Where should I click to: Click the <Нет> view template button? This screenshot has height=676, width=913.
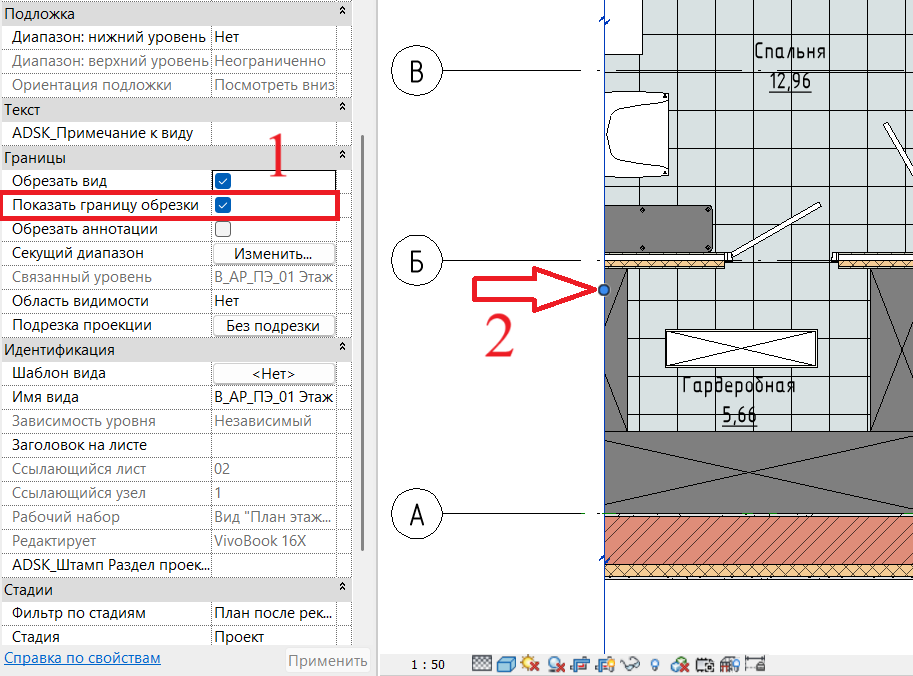tap(274, 373)
